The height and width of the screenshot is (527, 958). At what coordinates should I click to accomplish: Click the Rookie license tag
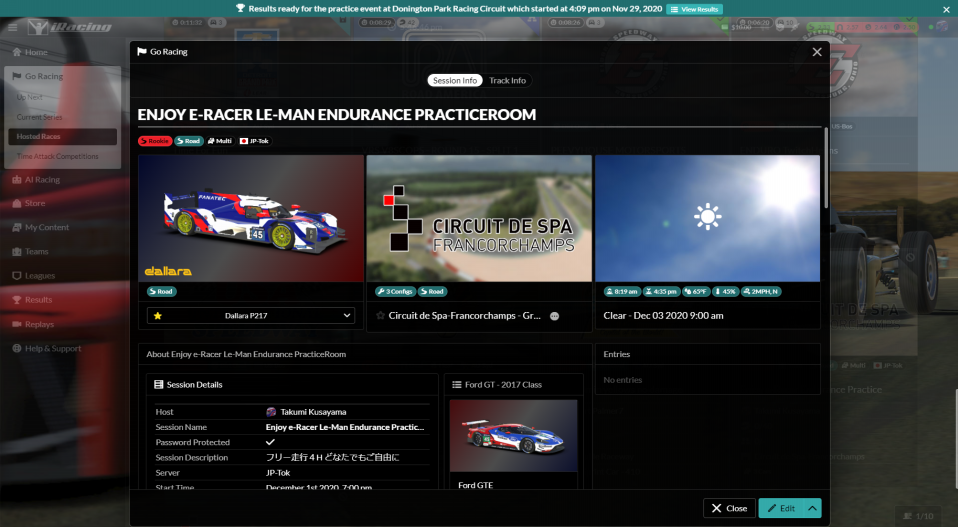point(155,141)
